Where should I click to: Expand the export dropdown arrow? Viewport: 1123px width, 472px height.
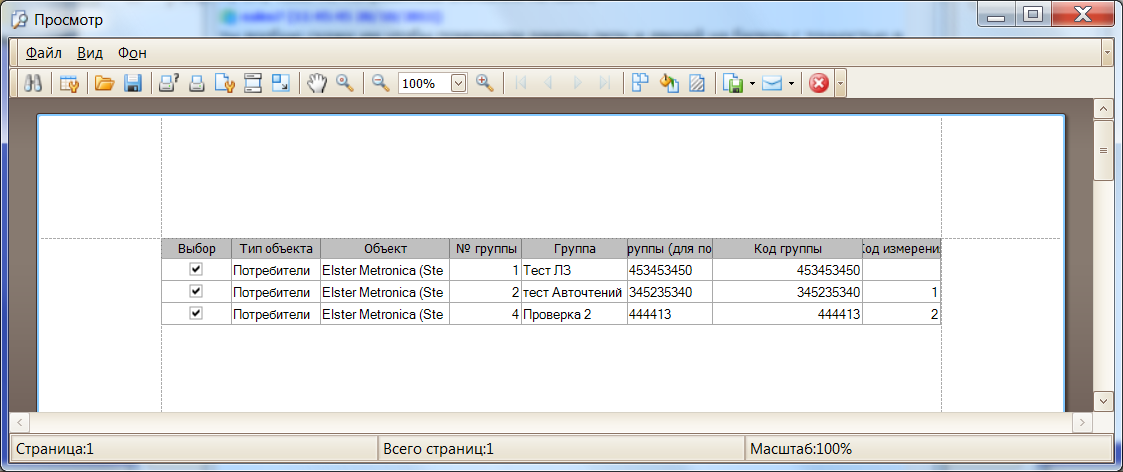tap(752, 84)
